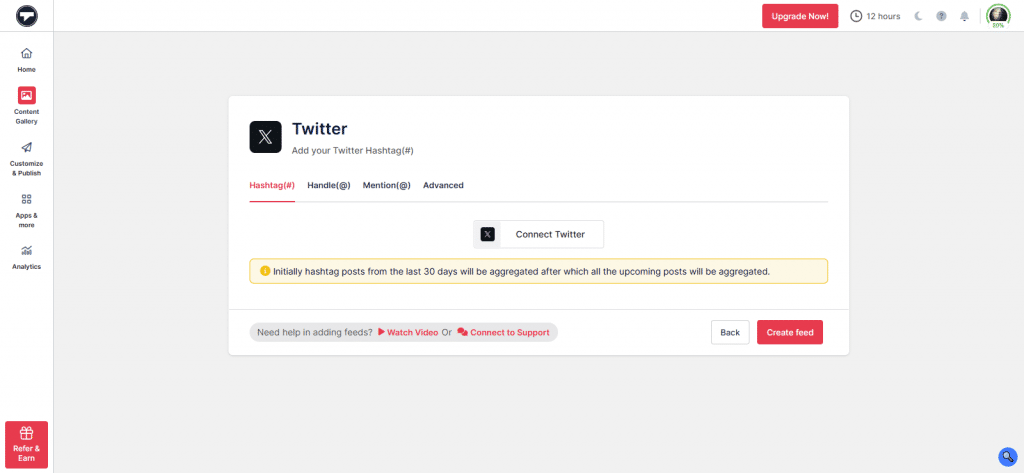Click the Twitter heading text

(x=319, y=129)
